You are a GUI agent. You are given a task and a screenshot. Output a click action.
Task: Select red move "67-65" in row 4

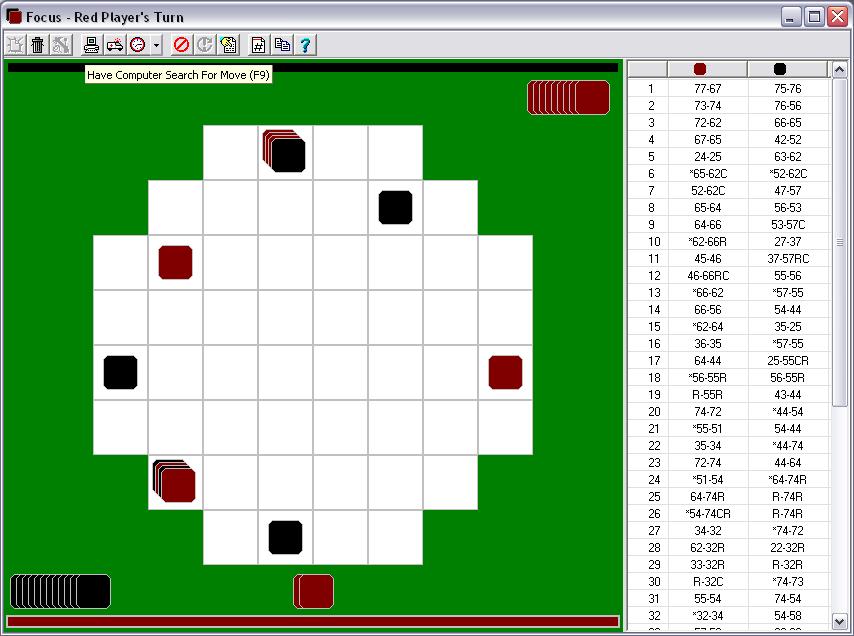click(707, 139)
